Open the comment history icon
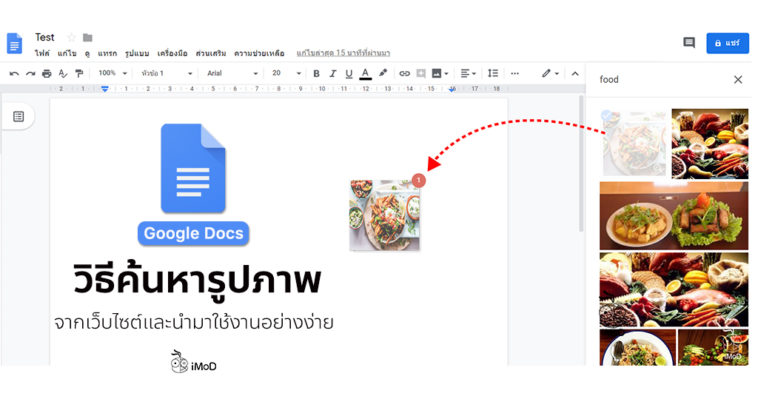Viewport: 758px width, 396px height. (689, 43)
